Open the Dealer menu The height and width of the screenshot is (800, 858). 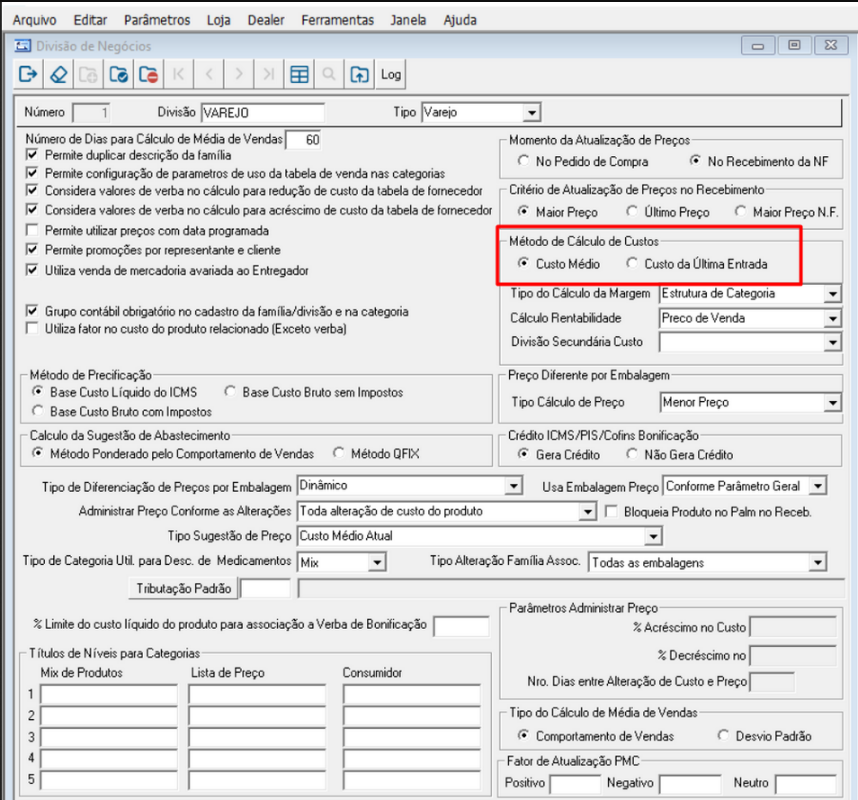266,20
